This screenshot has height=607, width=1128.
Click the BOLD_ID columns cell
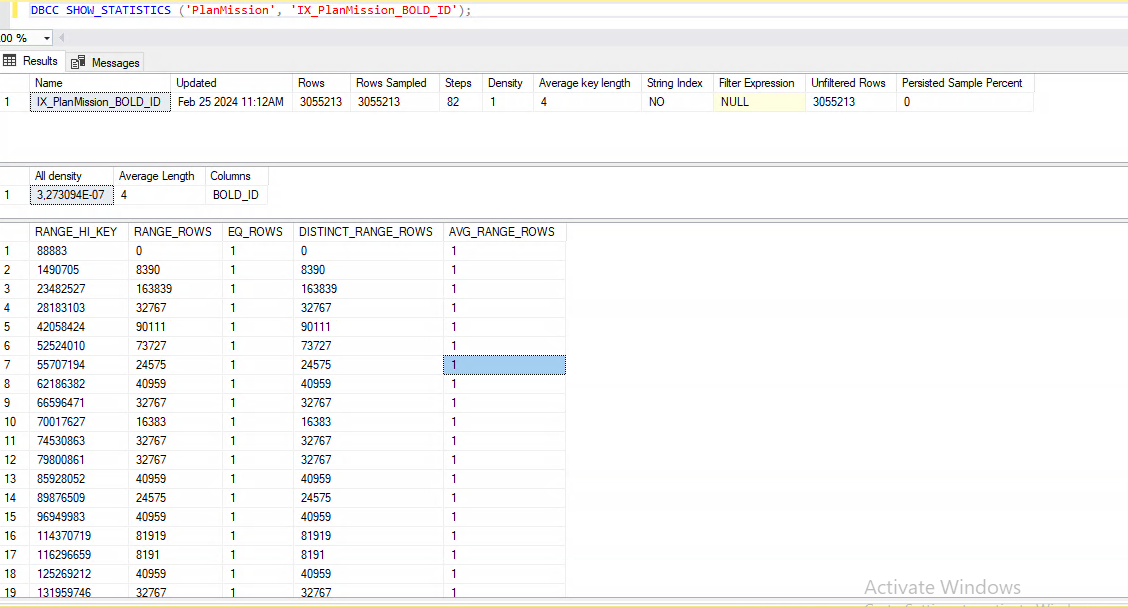click(x=237, y=195)
